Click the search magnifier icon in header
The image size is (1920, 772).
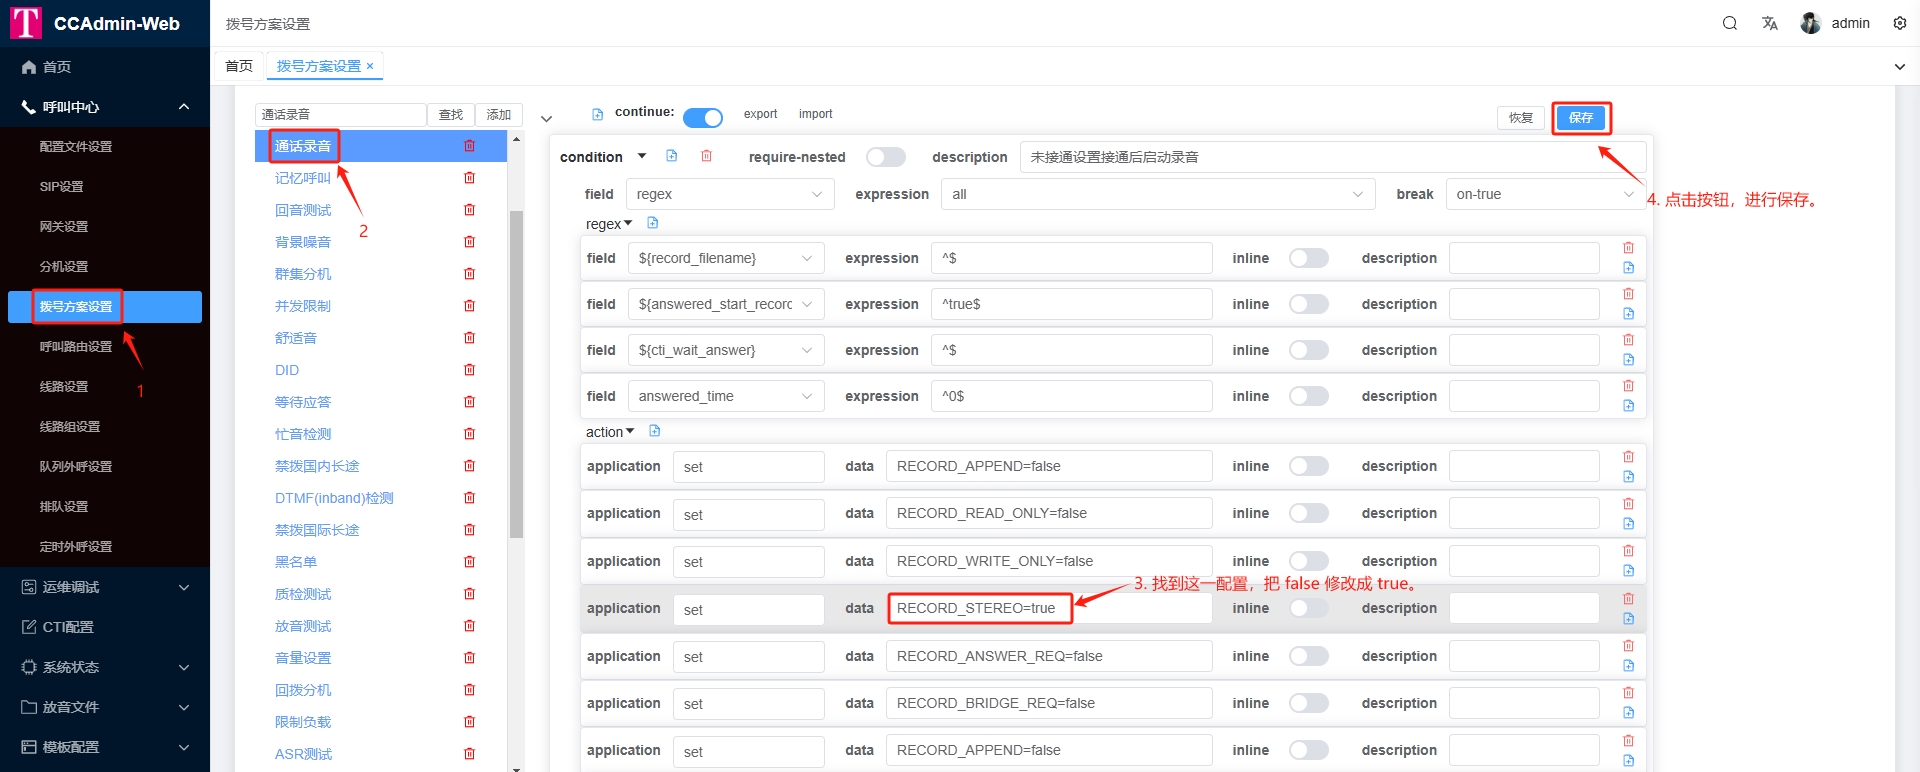pos(1729,23)
